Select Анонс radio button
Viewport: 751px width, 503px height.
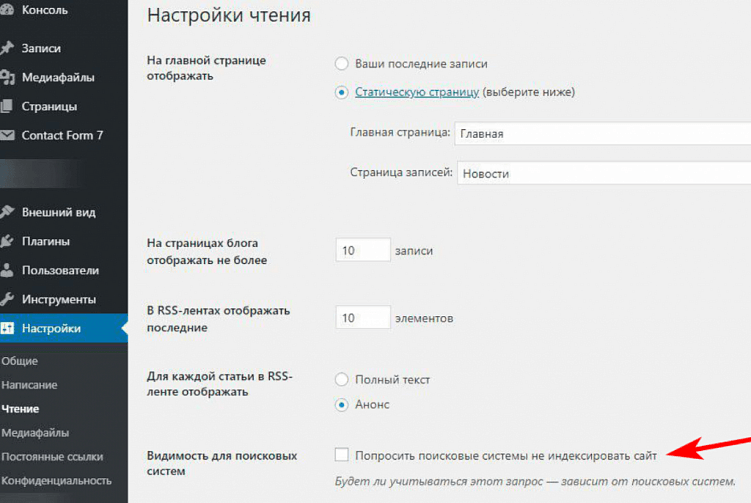[341, 405]
